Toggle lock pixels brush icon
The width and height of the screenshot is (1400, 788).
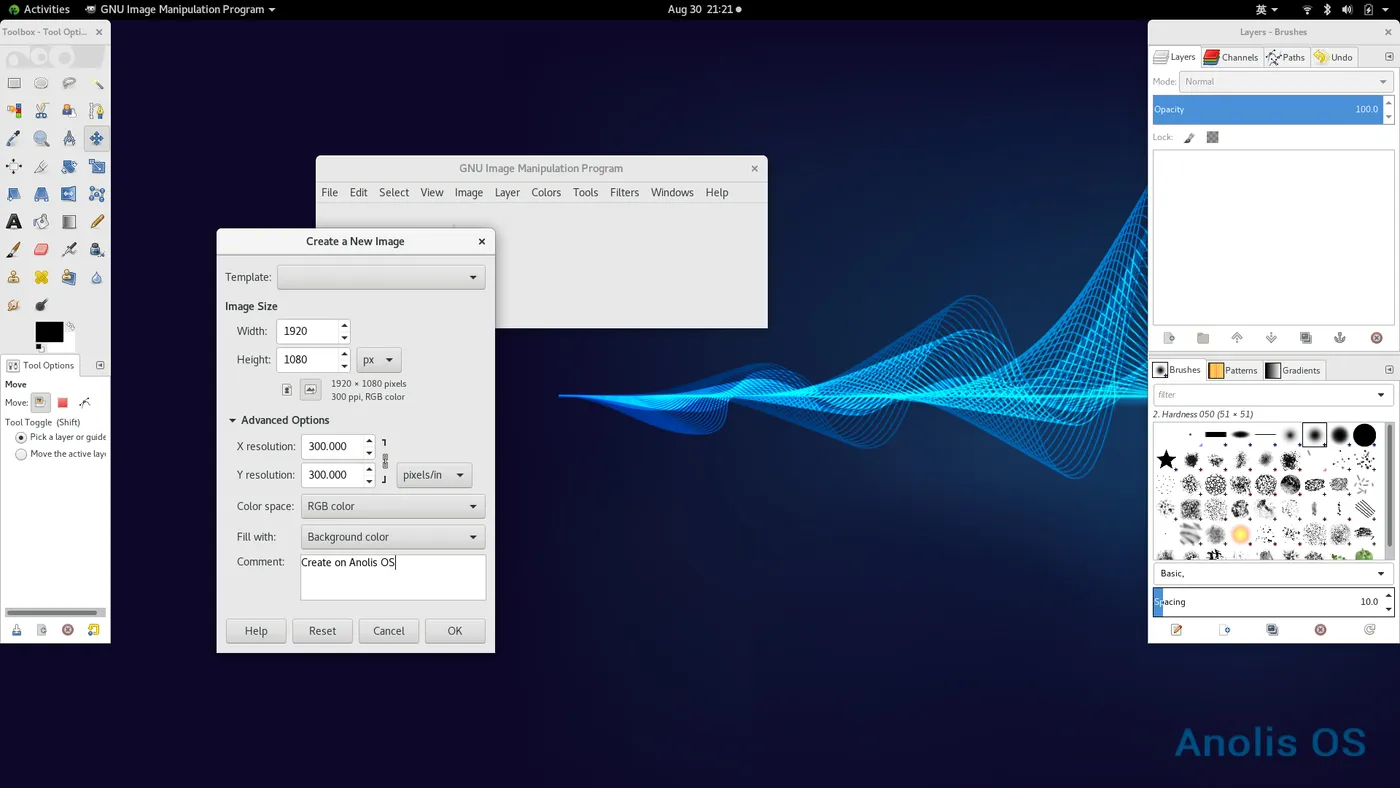(x=1189, y=138)
